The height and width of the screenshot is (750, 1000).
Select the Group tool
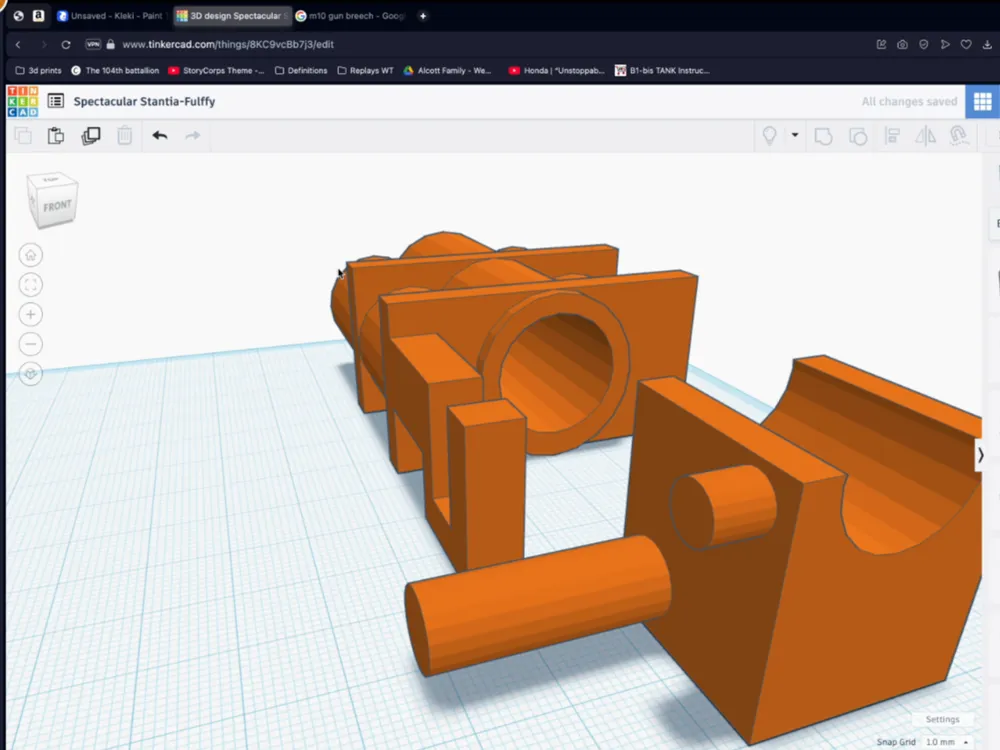[x=823, y=135]
